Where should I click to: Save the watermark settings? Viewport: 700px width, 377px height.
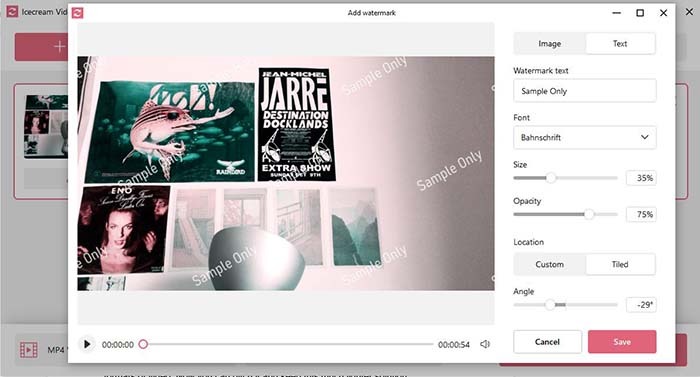click(x=622, y=342)
